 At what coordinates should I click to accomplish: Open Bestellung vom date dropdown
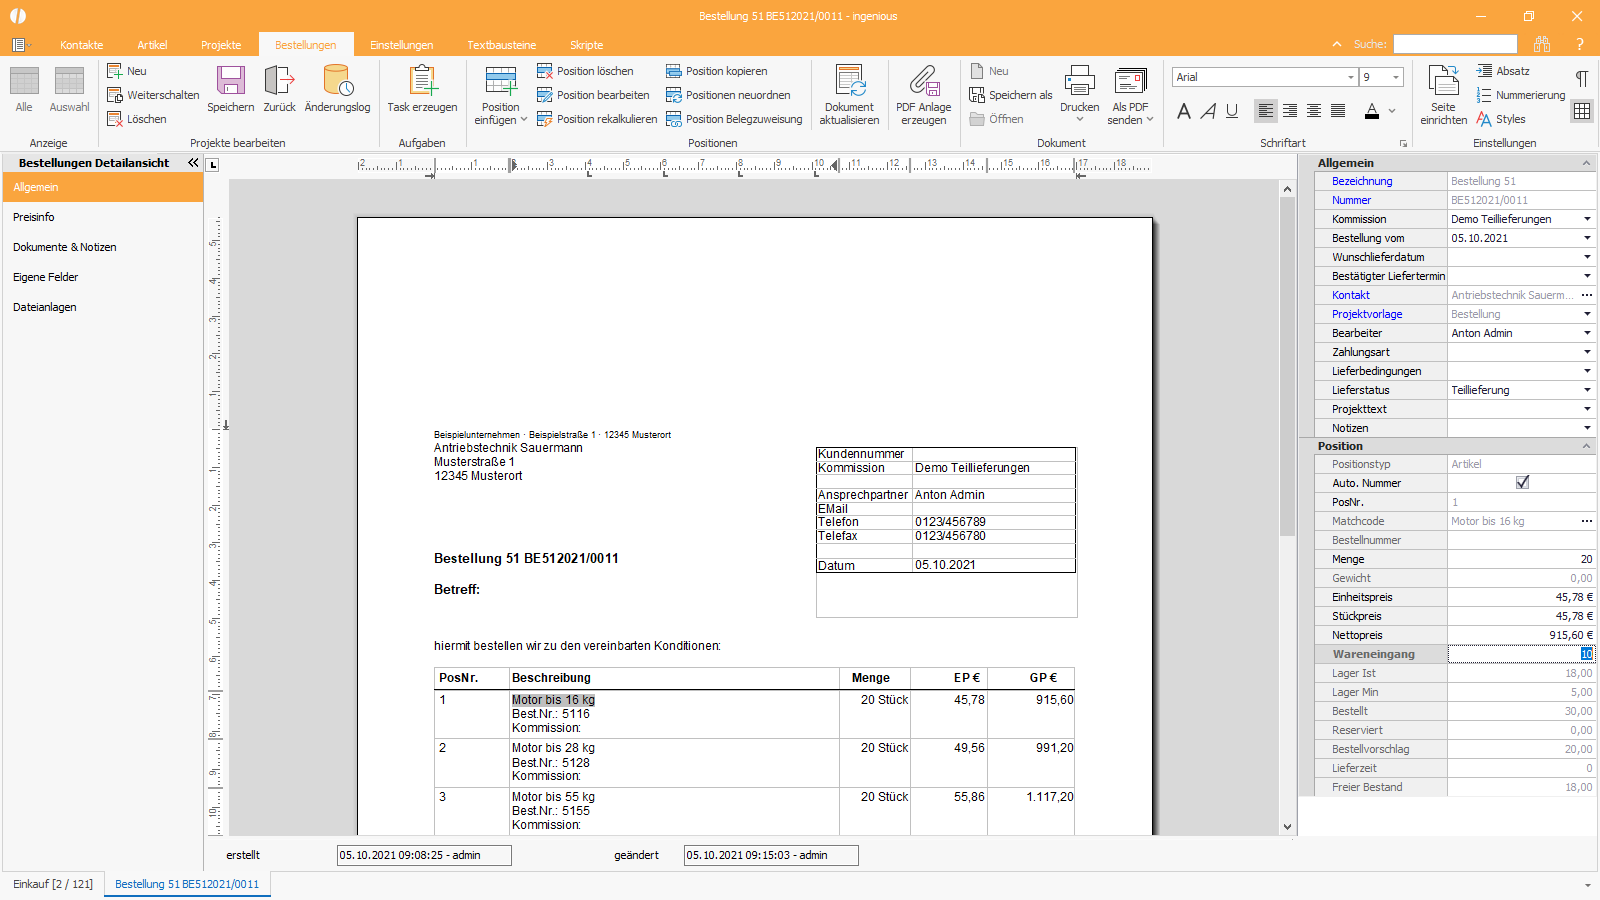pos(1587,238)
